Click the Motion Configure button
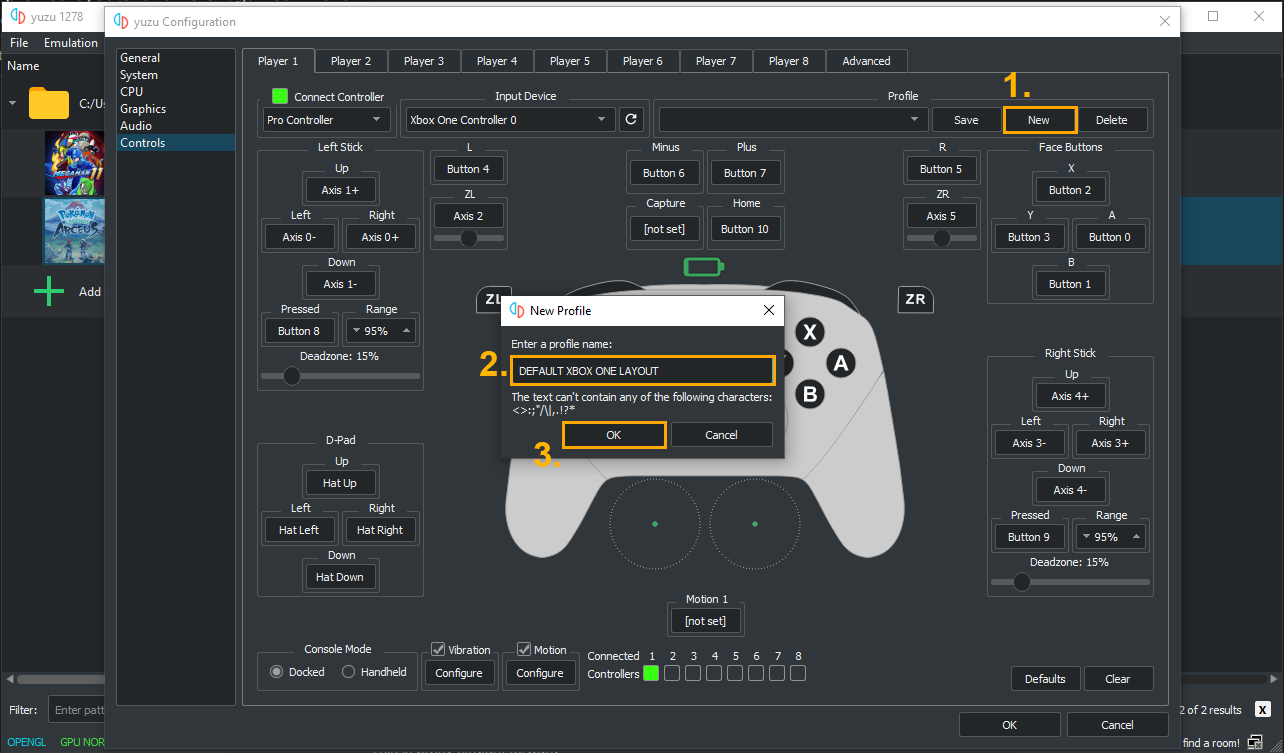This screenshot has width=1284, height=753. coord(540,673)
